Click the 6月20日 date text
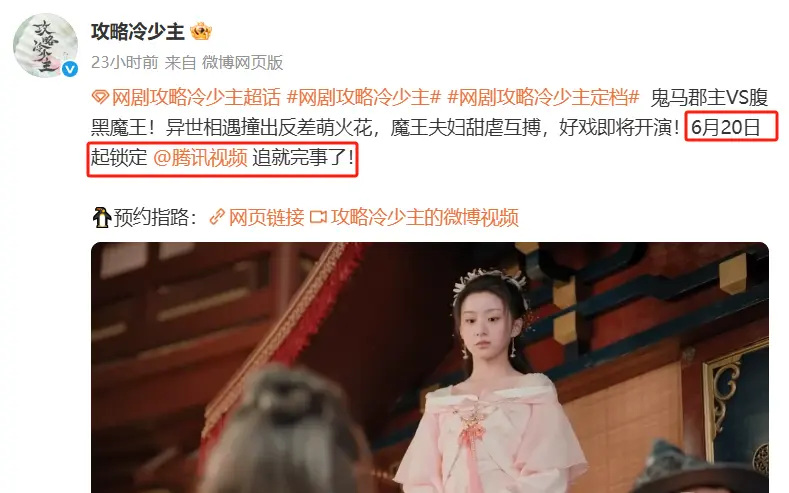Viewport: 789px width, 493px height. 725,127
